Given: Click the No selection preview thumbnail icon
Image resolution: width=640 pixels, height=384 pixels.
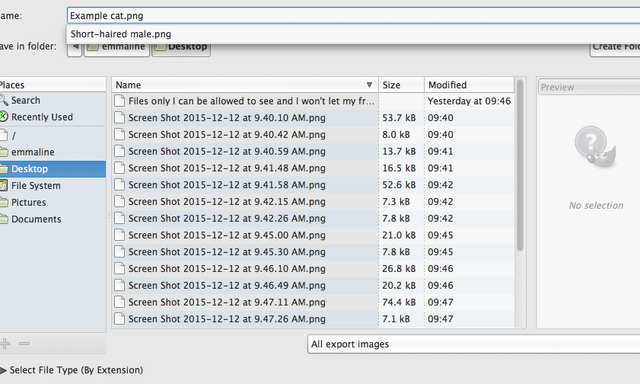Looking at the screenshot, I should [596, 147].
